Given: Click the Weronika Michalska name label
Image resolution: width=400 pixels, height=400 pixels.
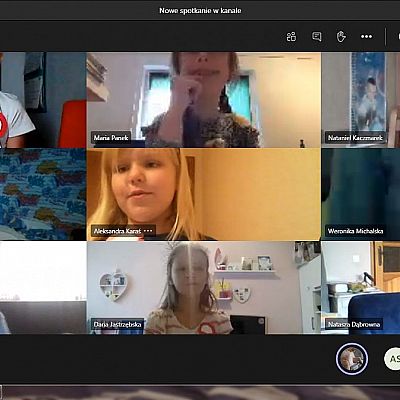Looking at the screenshot, I should 355,231.
